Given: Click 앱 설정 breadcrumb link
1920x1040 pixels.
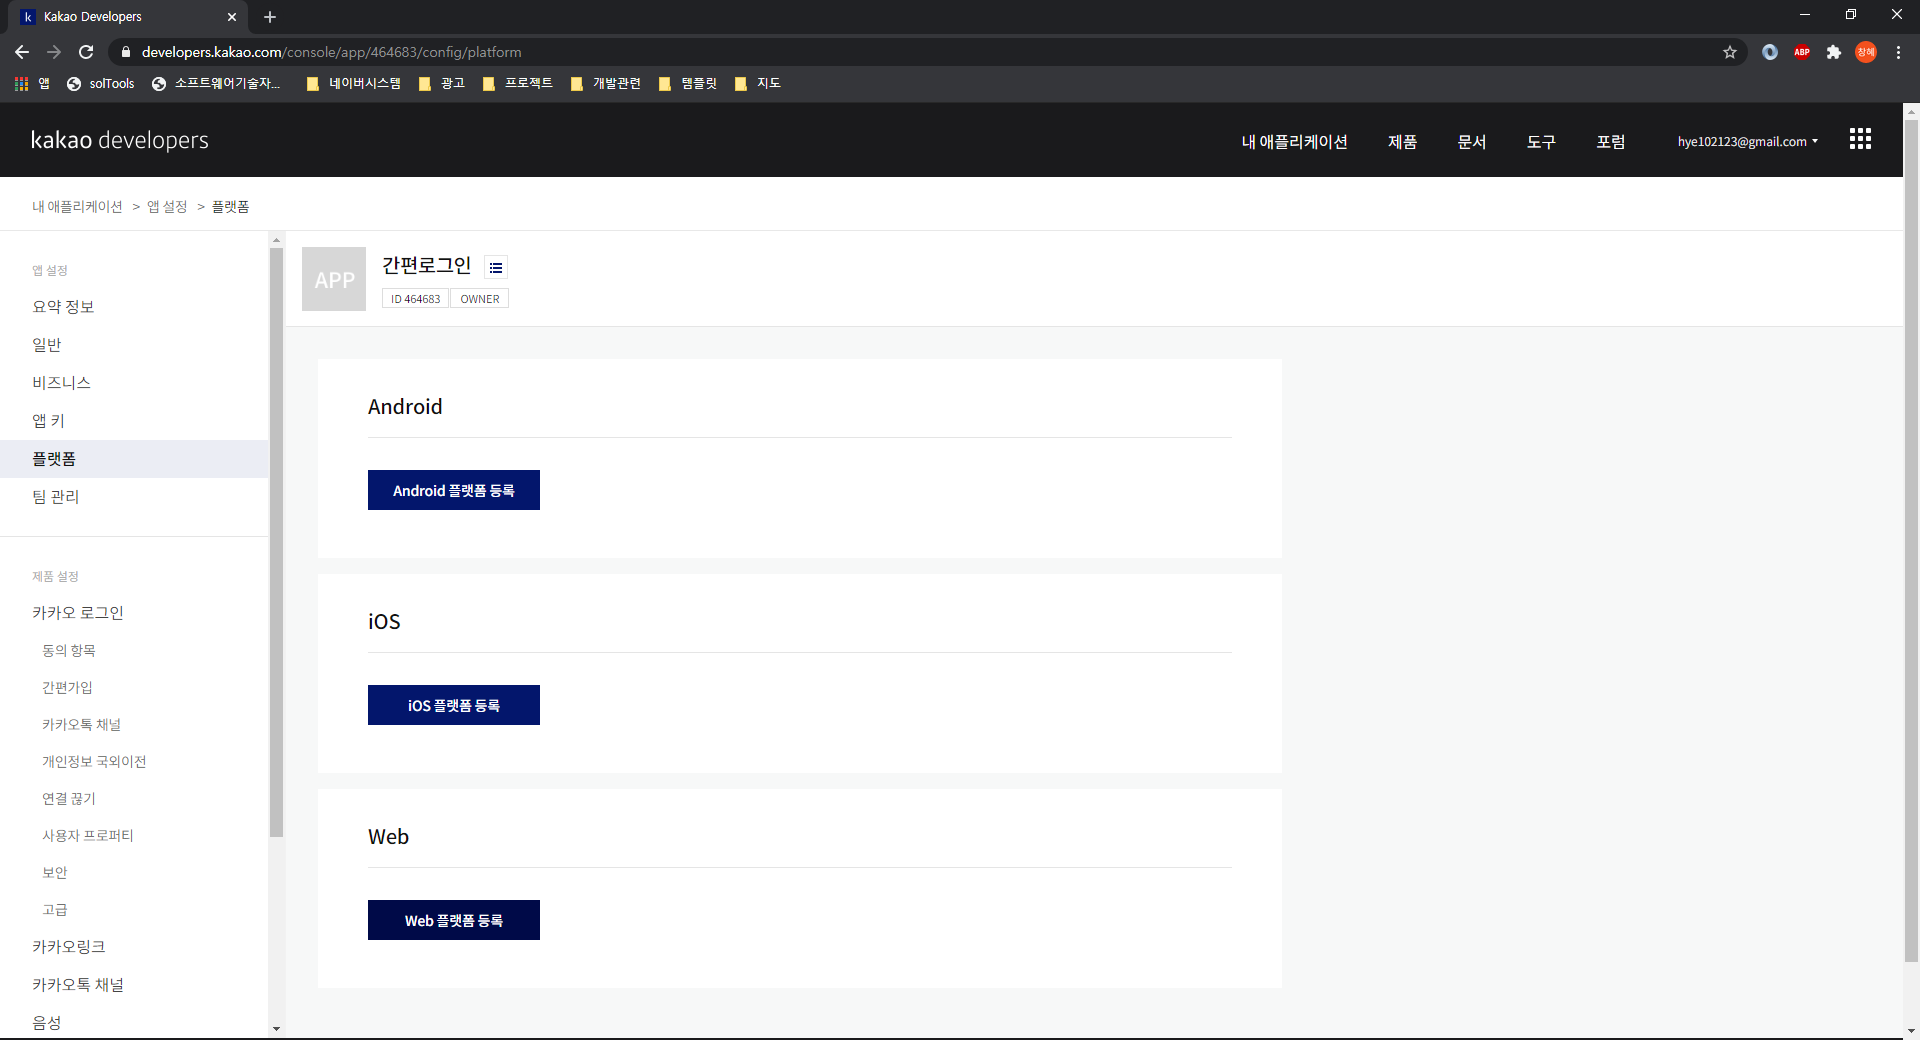Looking at the screenshot, I should click(x=167, y=207).
